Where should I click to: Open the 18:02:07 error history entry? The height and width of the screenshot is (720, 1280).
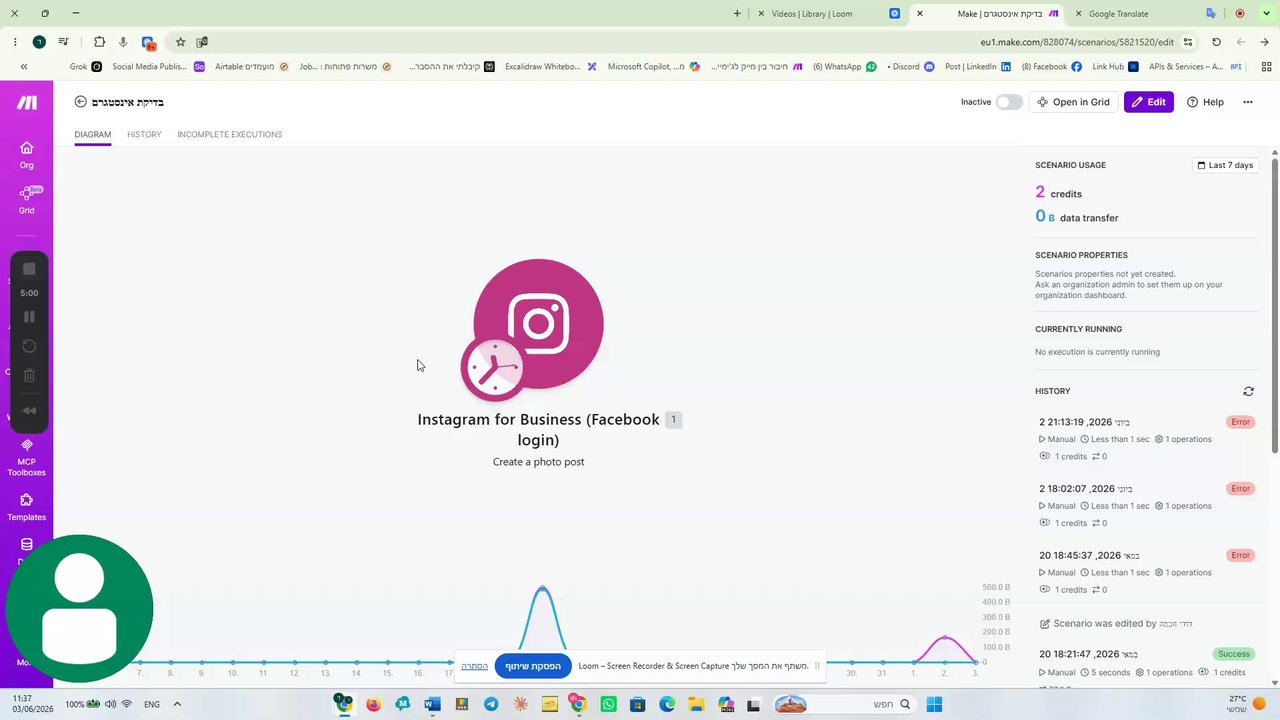1146,506
